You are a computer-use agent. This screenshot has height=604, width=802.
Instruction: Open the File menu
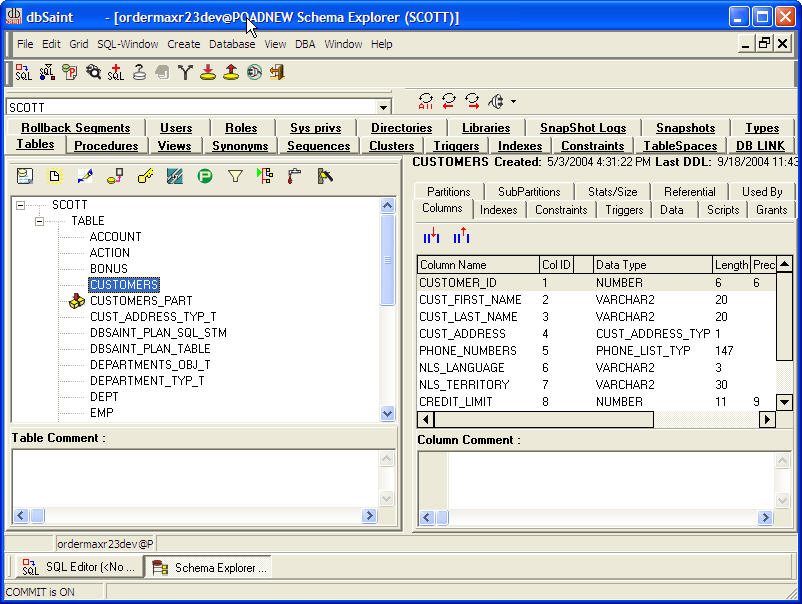coord(25,44)
